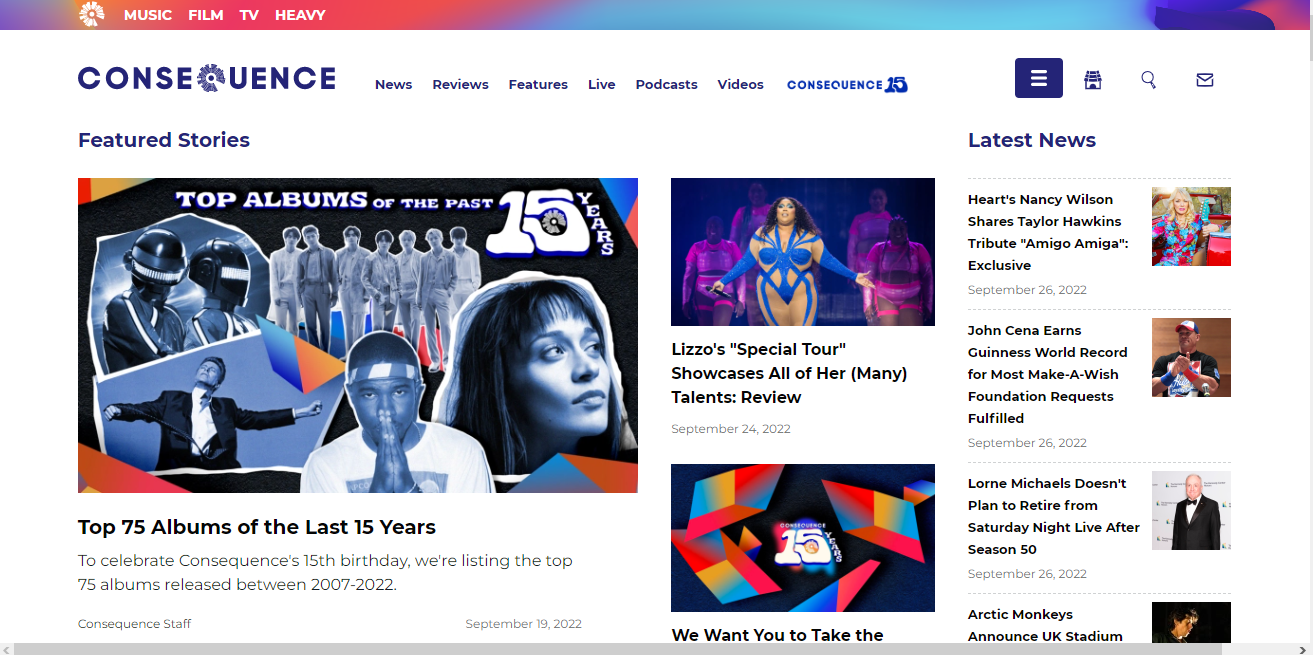Image resolution: width=1313 pixels, height=655 pixels.
Task: Click the search magnifier icon
Action: click(1149, 80)
